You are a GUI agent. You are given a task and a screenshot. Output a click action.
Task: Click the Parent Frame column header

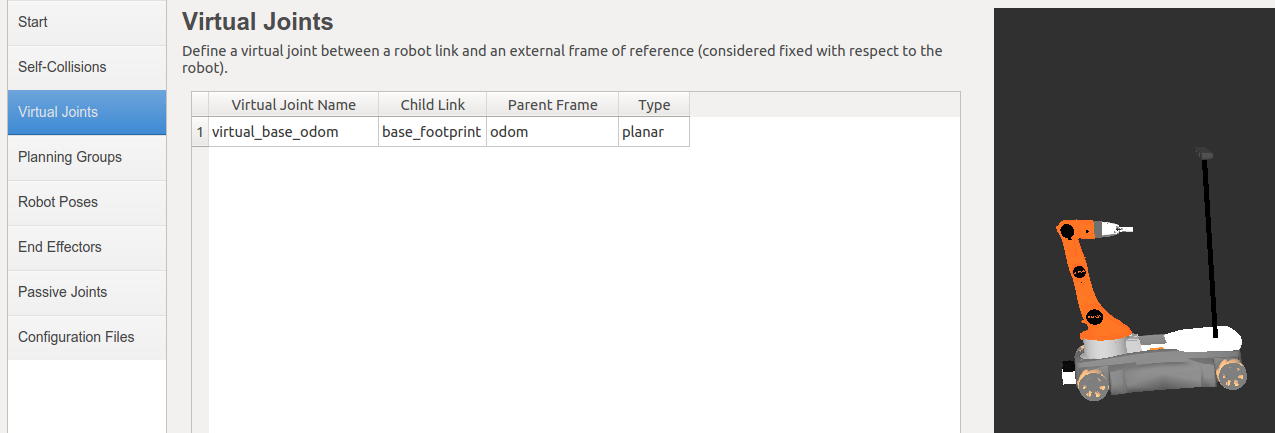(552, 105)
